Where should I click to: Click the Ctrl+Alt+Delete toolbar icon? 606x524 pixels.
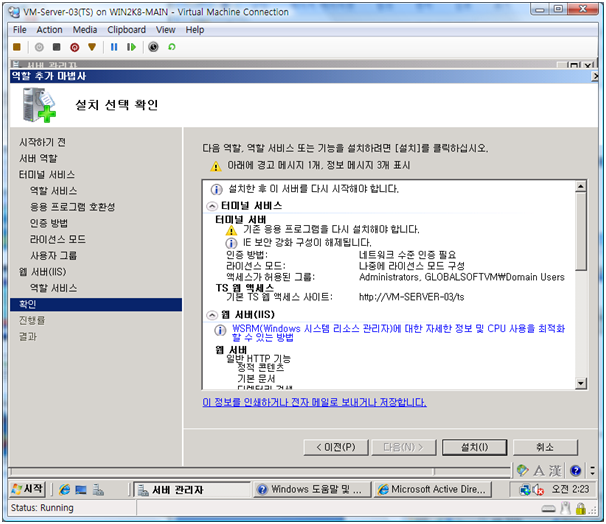pos(17,47)
